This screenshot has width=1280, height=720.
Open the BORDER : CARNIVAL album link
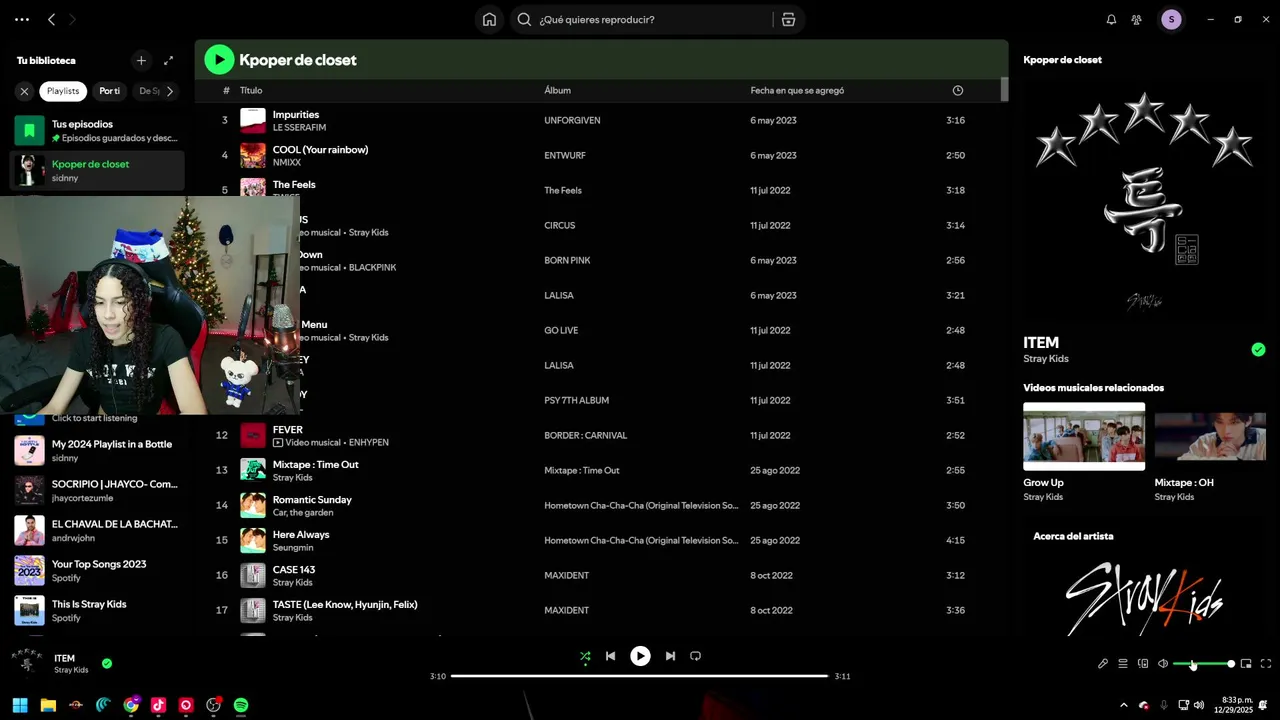585,435
